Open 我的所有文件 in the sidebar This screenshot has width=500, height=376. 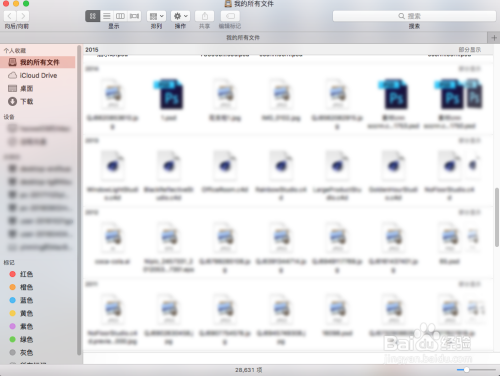(x=38, y=62)
